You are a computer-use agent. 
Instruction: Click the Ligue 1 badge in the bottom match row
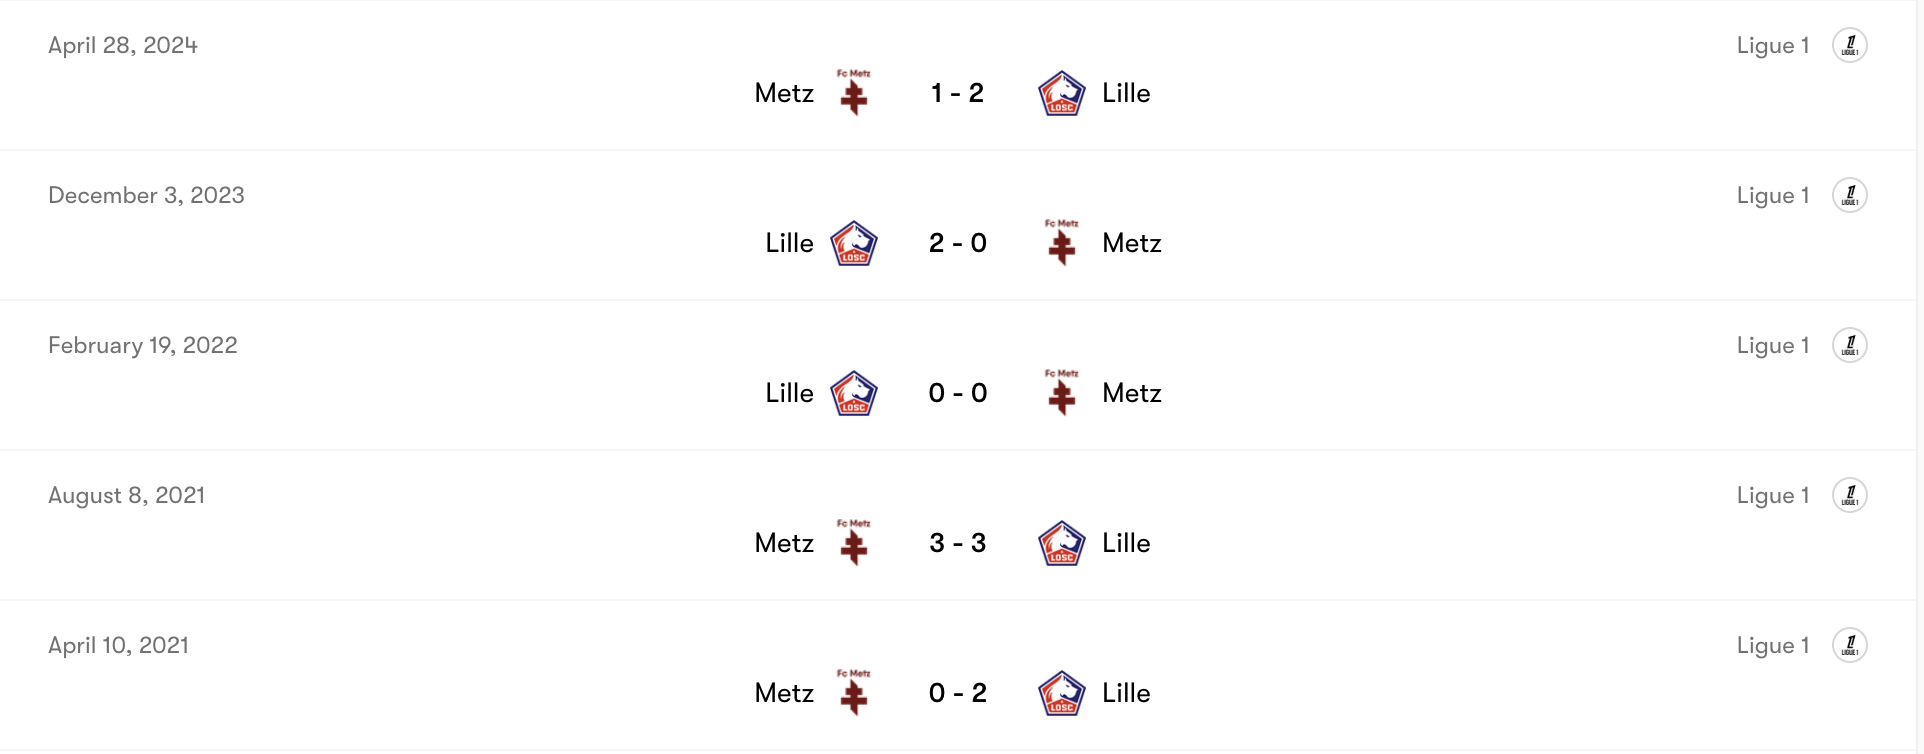tap(1851, 644)
